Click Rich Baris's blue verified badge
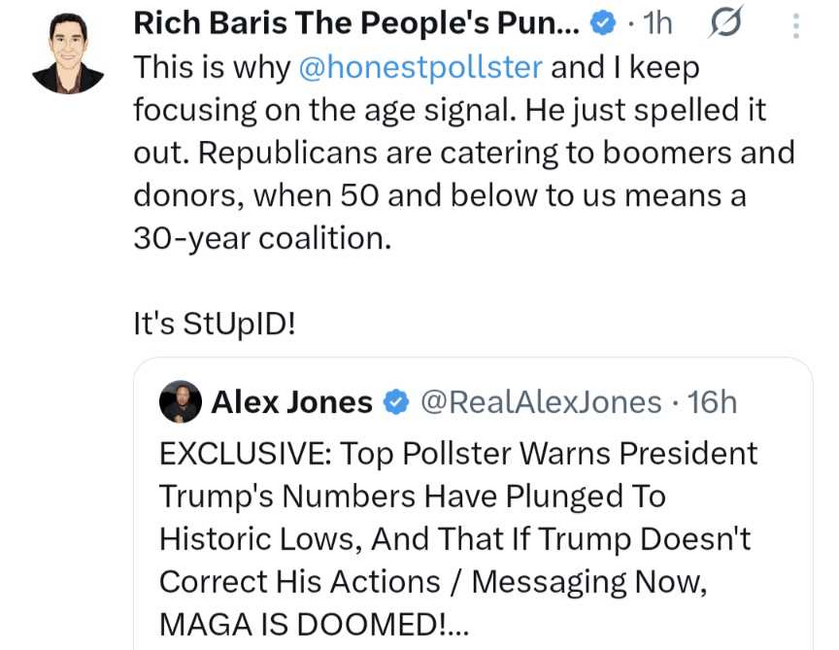Image resolution: width=839 pixels, height=650 pixels. [604, 23]
